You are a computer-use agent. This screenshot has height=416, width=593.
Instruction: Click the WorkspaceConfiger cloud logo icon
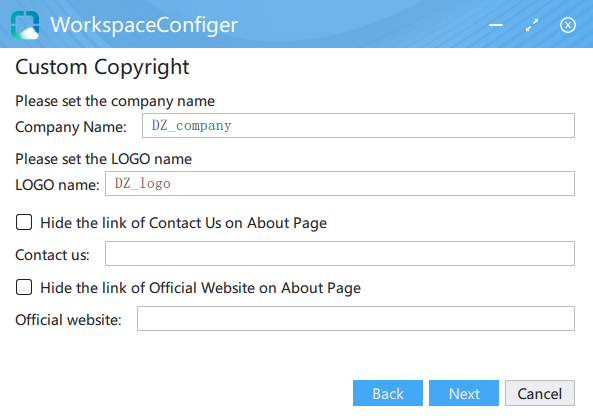point(25,25)
